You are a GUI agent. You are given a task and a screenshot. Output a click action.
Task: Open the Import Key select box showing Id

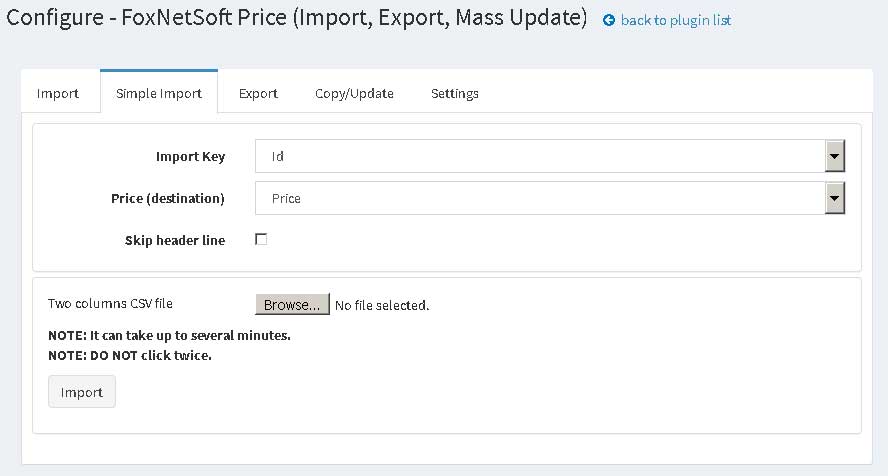[x=549, y=156]
